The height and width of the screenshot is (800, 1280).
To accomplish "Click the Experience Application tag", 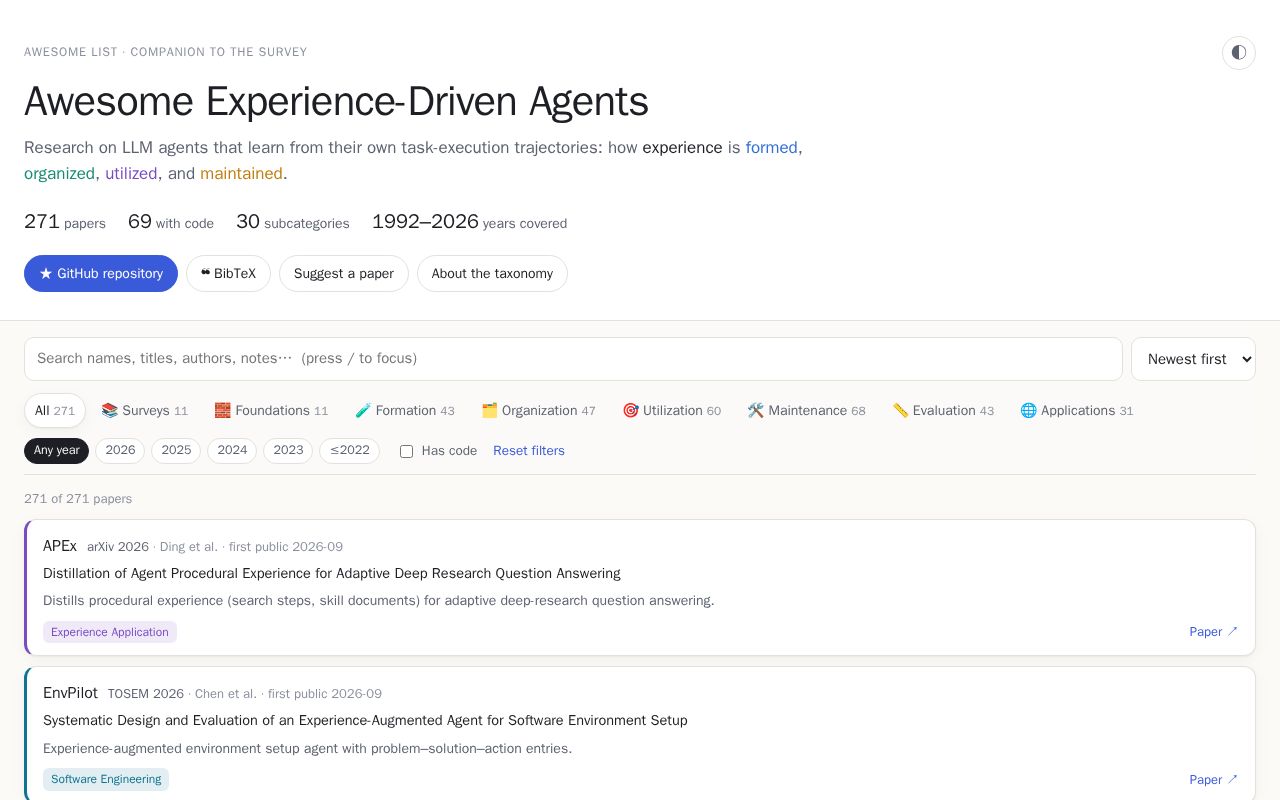I will (x=110, y=632).
